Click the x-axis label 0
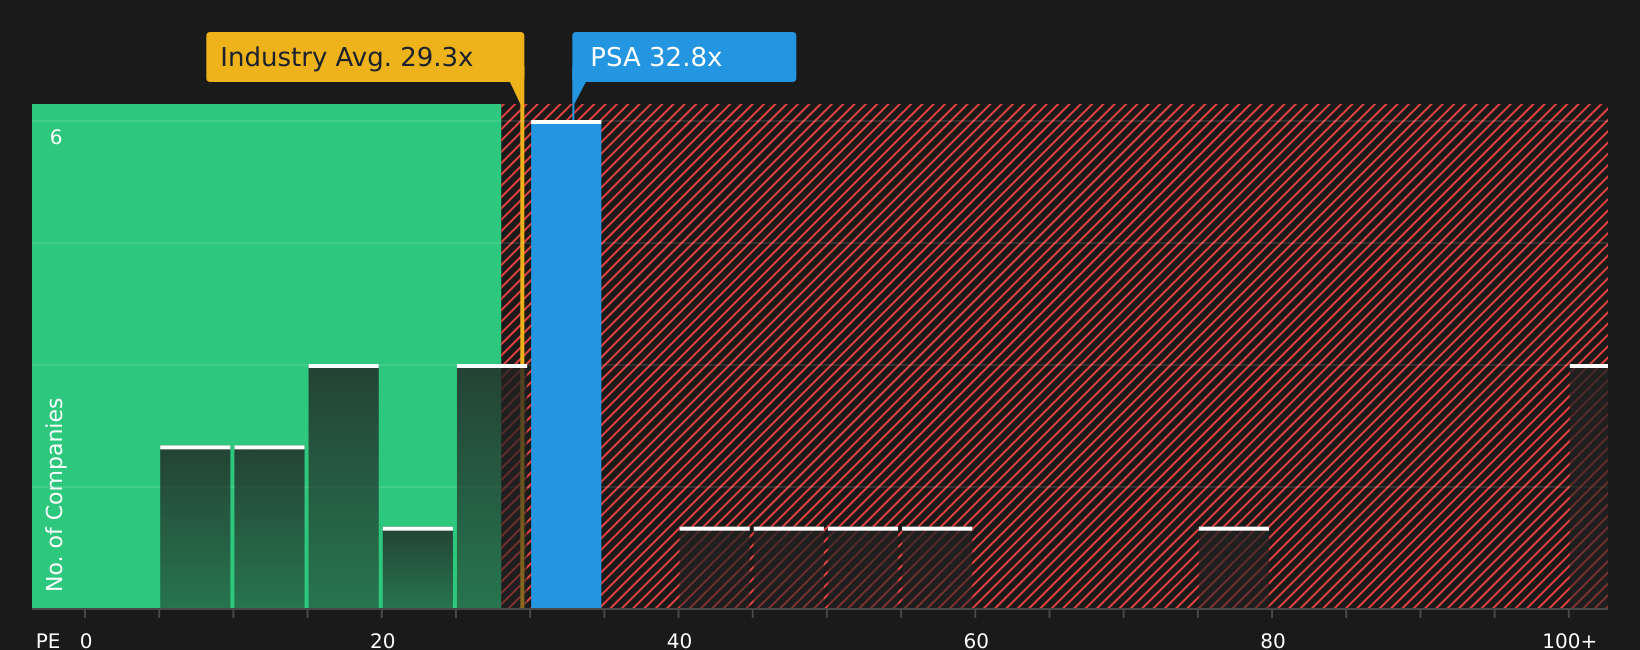 [x=86, y=641]
